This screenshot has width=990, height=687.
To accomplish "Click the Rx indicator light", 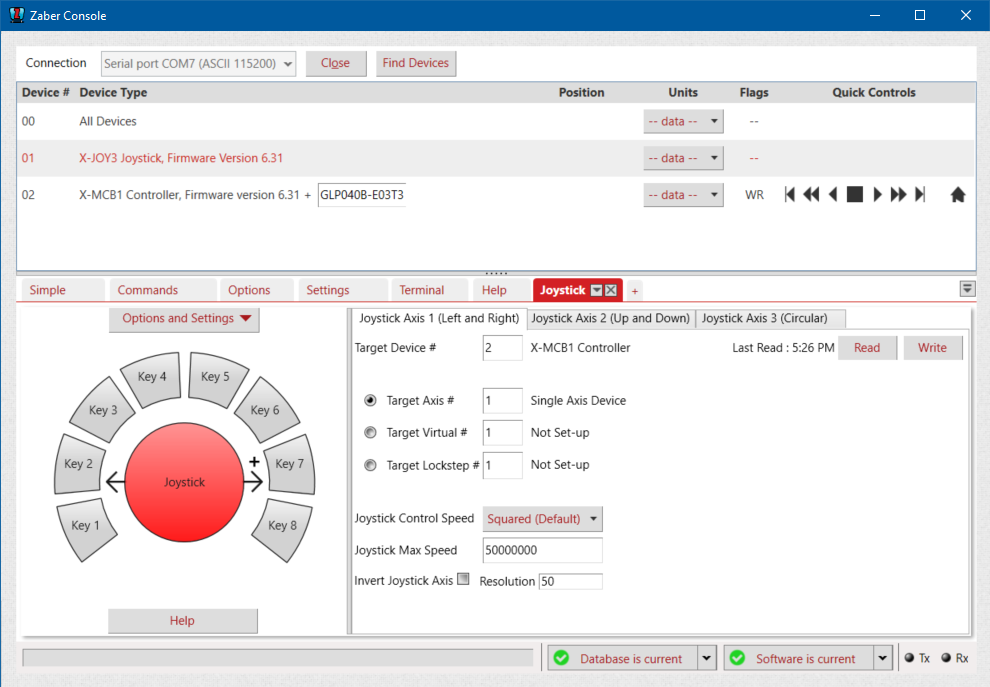I will pyautogui.click(x=946, y=657).
